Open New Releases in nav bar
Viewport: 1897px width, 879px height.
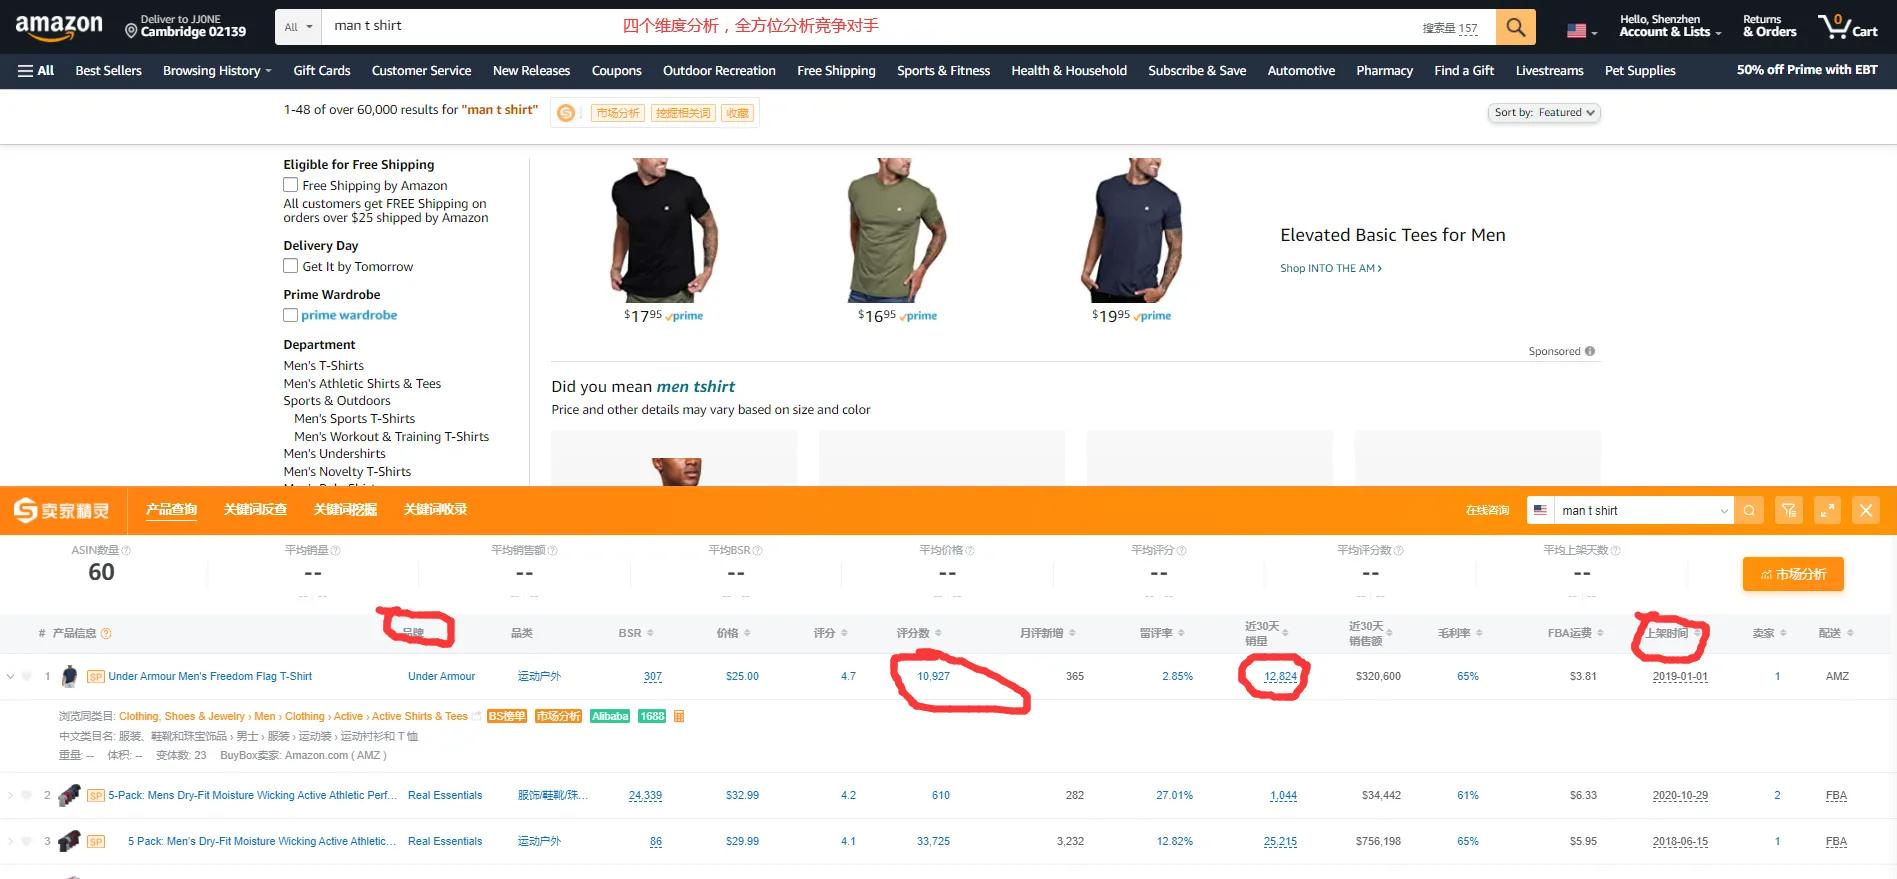531,70
